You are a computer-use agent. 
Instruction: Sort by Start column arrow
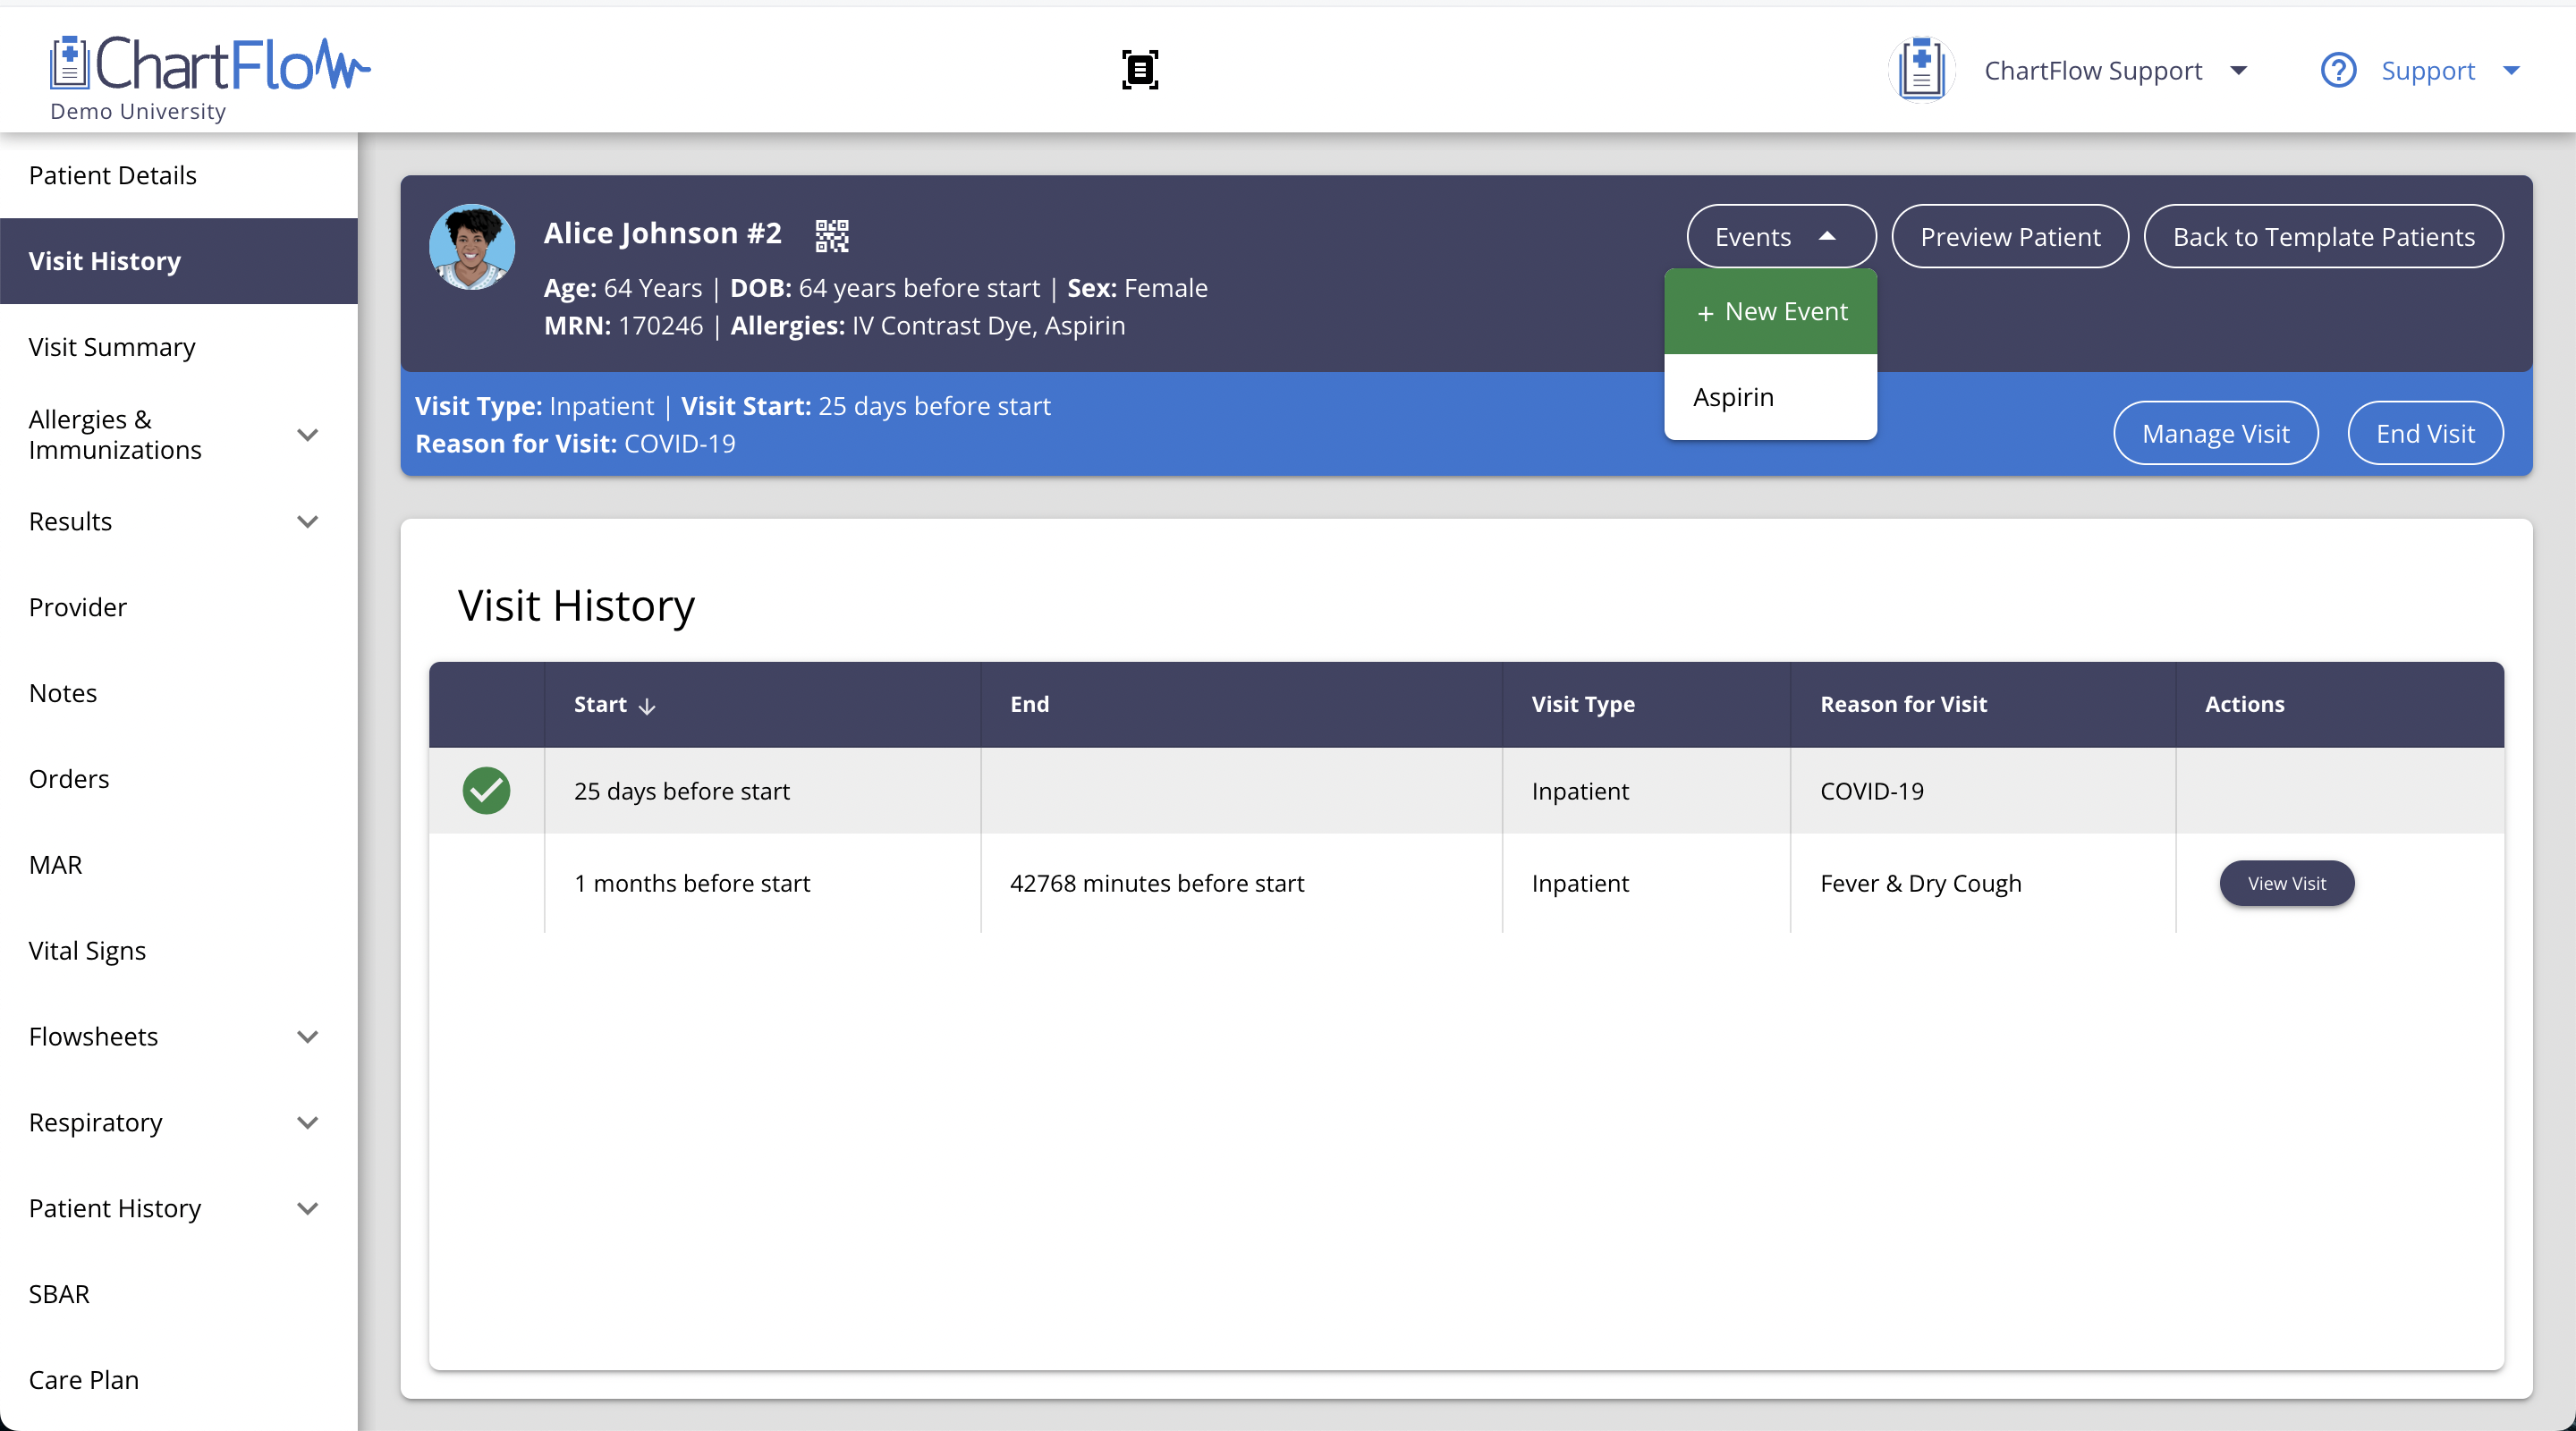647,706
